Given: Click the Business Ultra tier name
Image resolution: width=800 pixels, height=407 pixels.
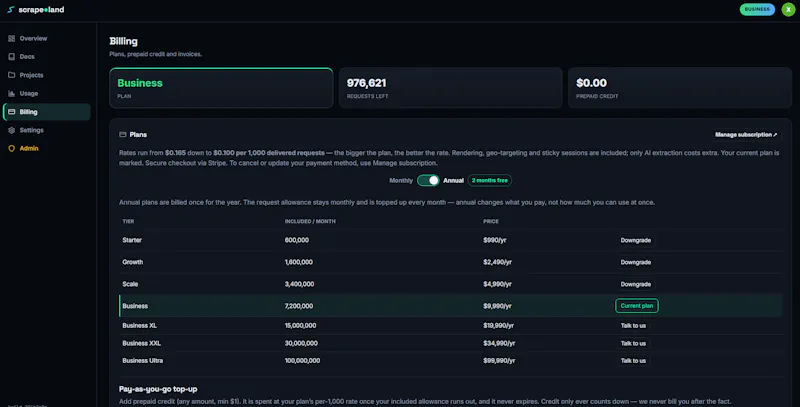Looking at the screenshot, I should (143, 361).
